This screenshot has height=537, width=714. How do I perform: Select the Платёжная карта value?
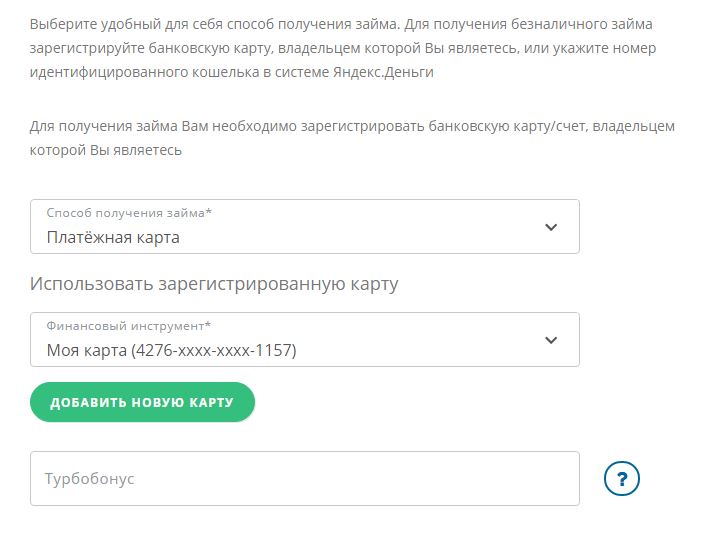point(113,237)
